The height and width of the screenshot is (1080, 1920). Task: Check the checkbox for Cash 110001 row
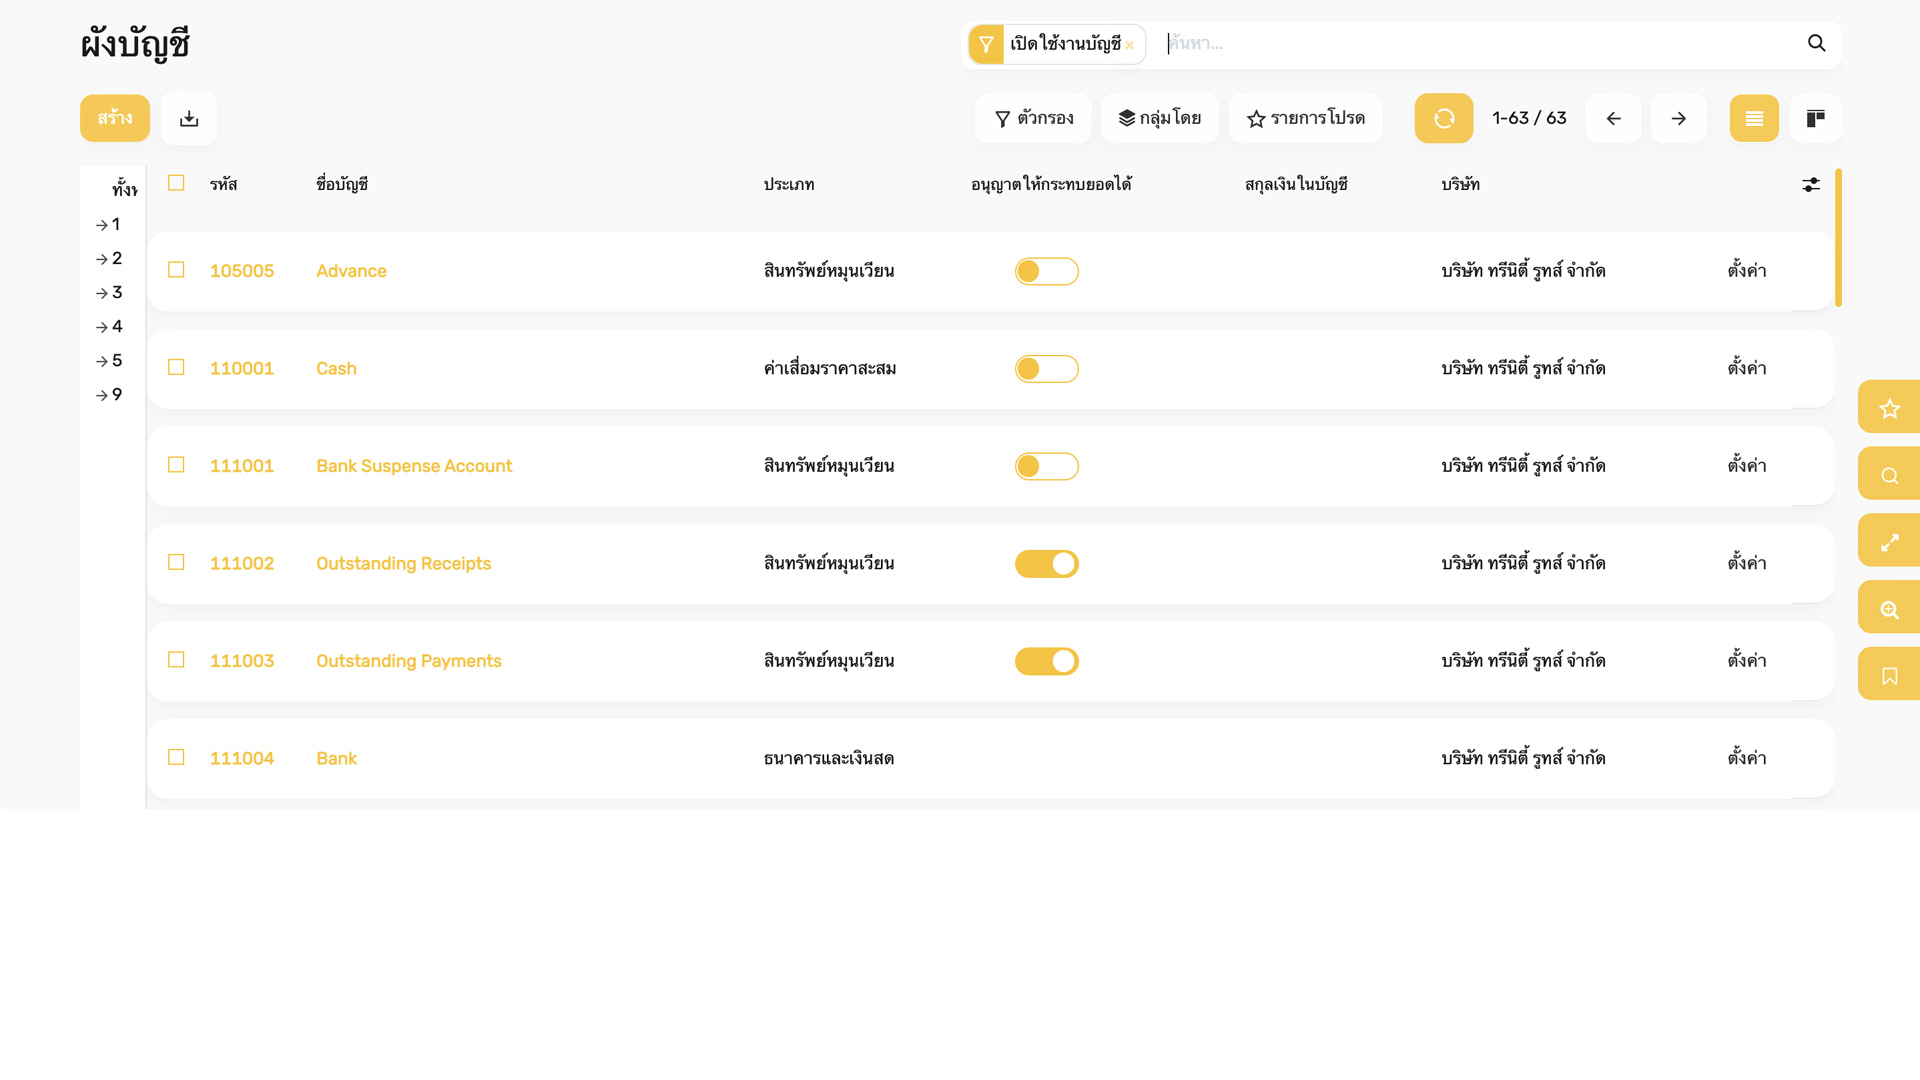(x=176, y=368)
